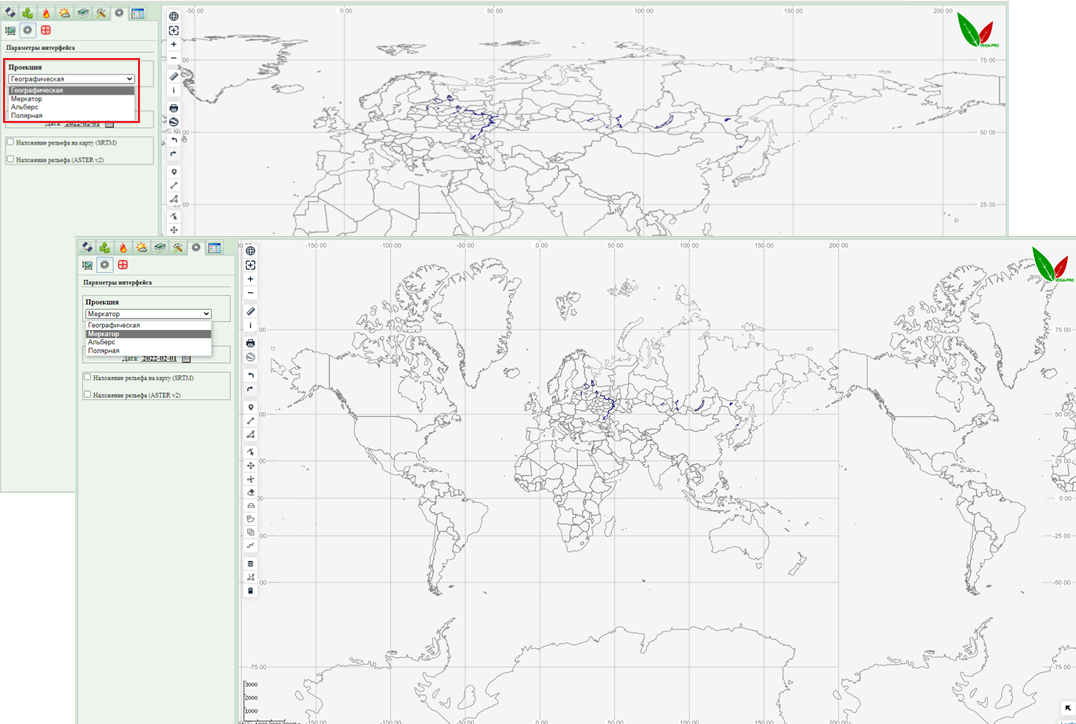Select the ruler measure tool in foreground window
Screen dimensions: 1076x724
[250, 311]
